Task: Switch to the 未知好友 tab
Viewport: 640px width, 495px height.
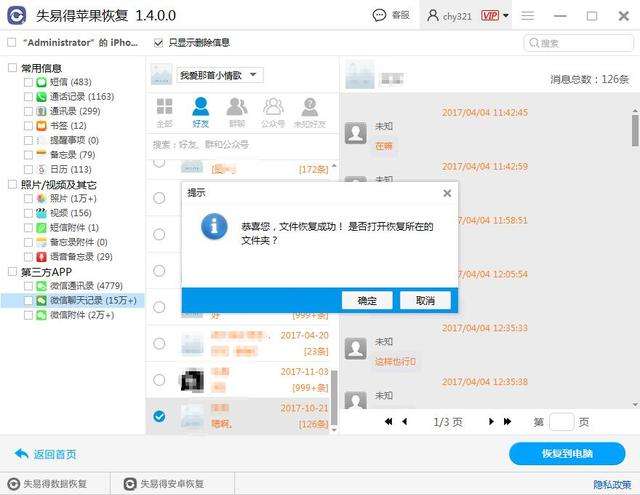Action: 309,112
